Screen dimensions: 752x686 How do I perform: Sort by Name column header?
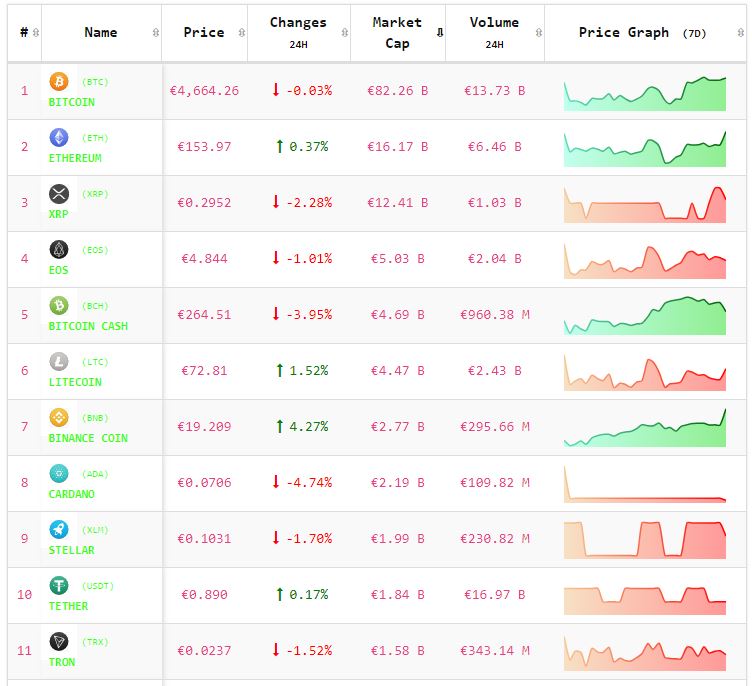tap(100, 33)
